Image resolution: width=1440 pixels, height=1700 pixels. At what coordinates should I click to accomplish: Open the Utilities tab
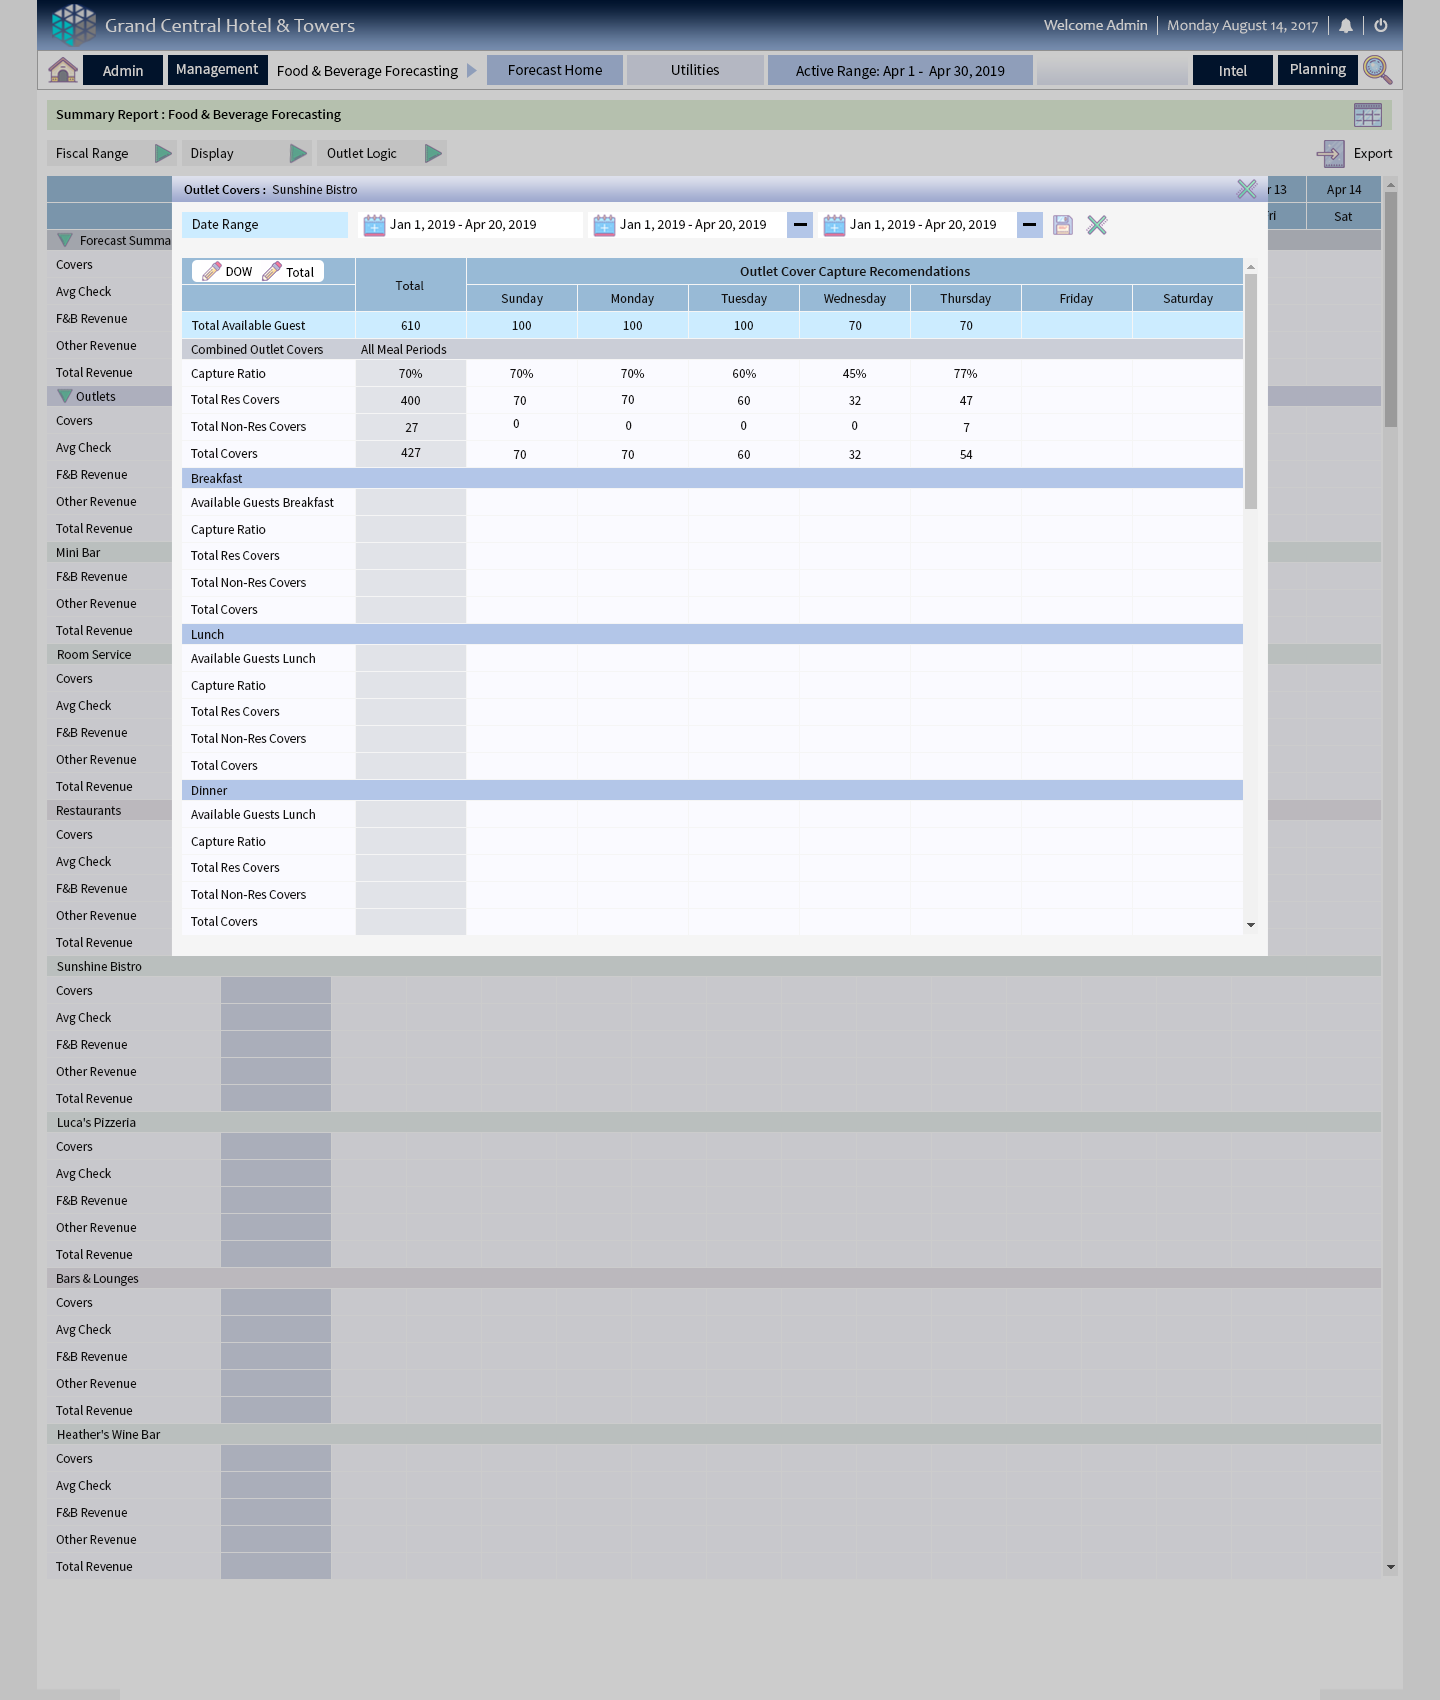click(x=695, y=70)
